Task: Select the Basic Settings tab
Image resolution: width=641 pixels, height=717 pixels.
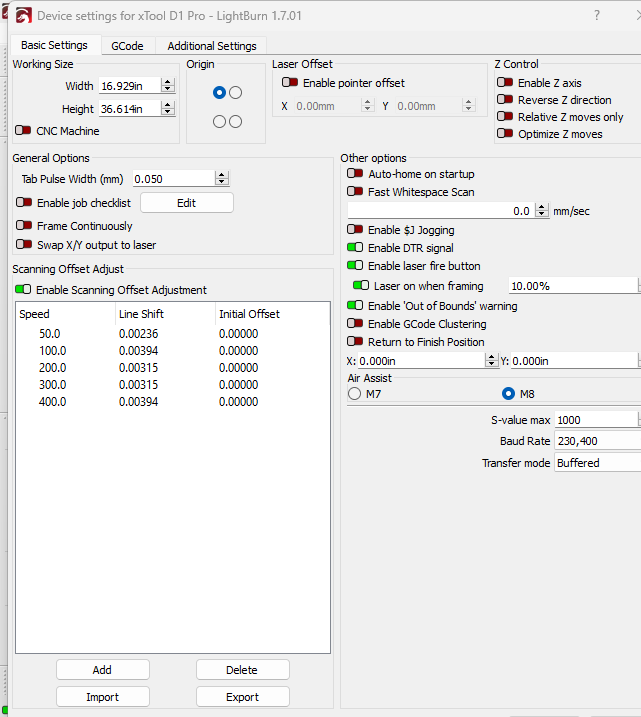Action: point(54,45)
